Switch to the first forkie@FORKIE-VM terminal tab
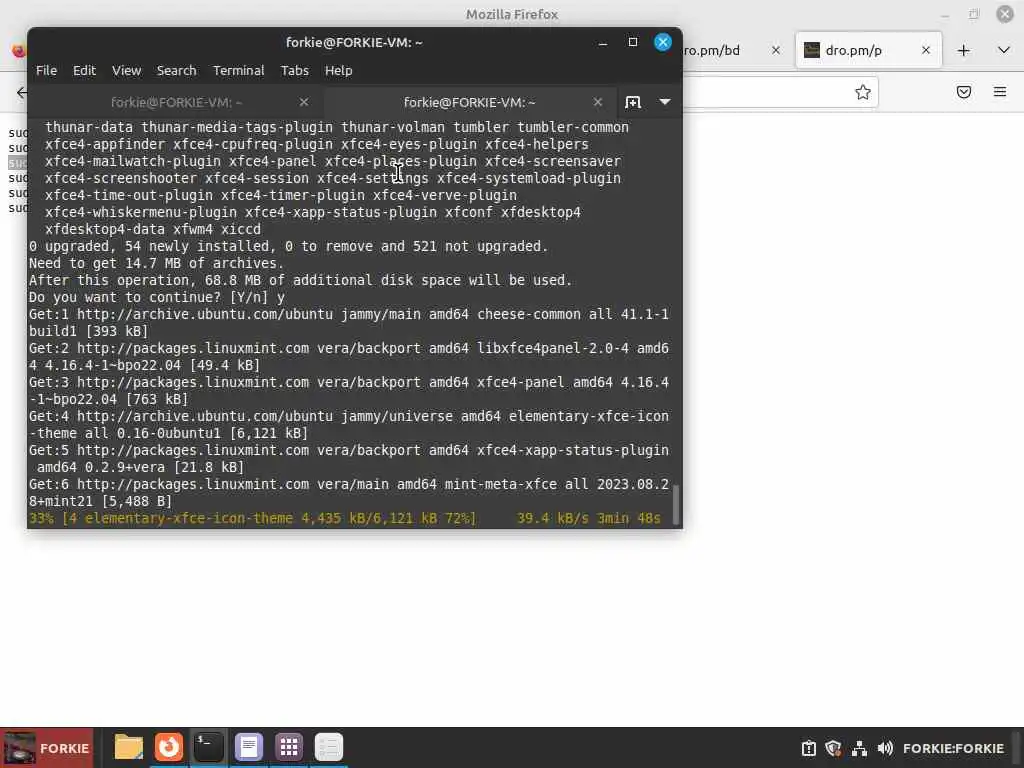Screen dimensions: 1024x768 coord(176,103)
